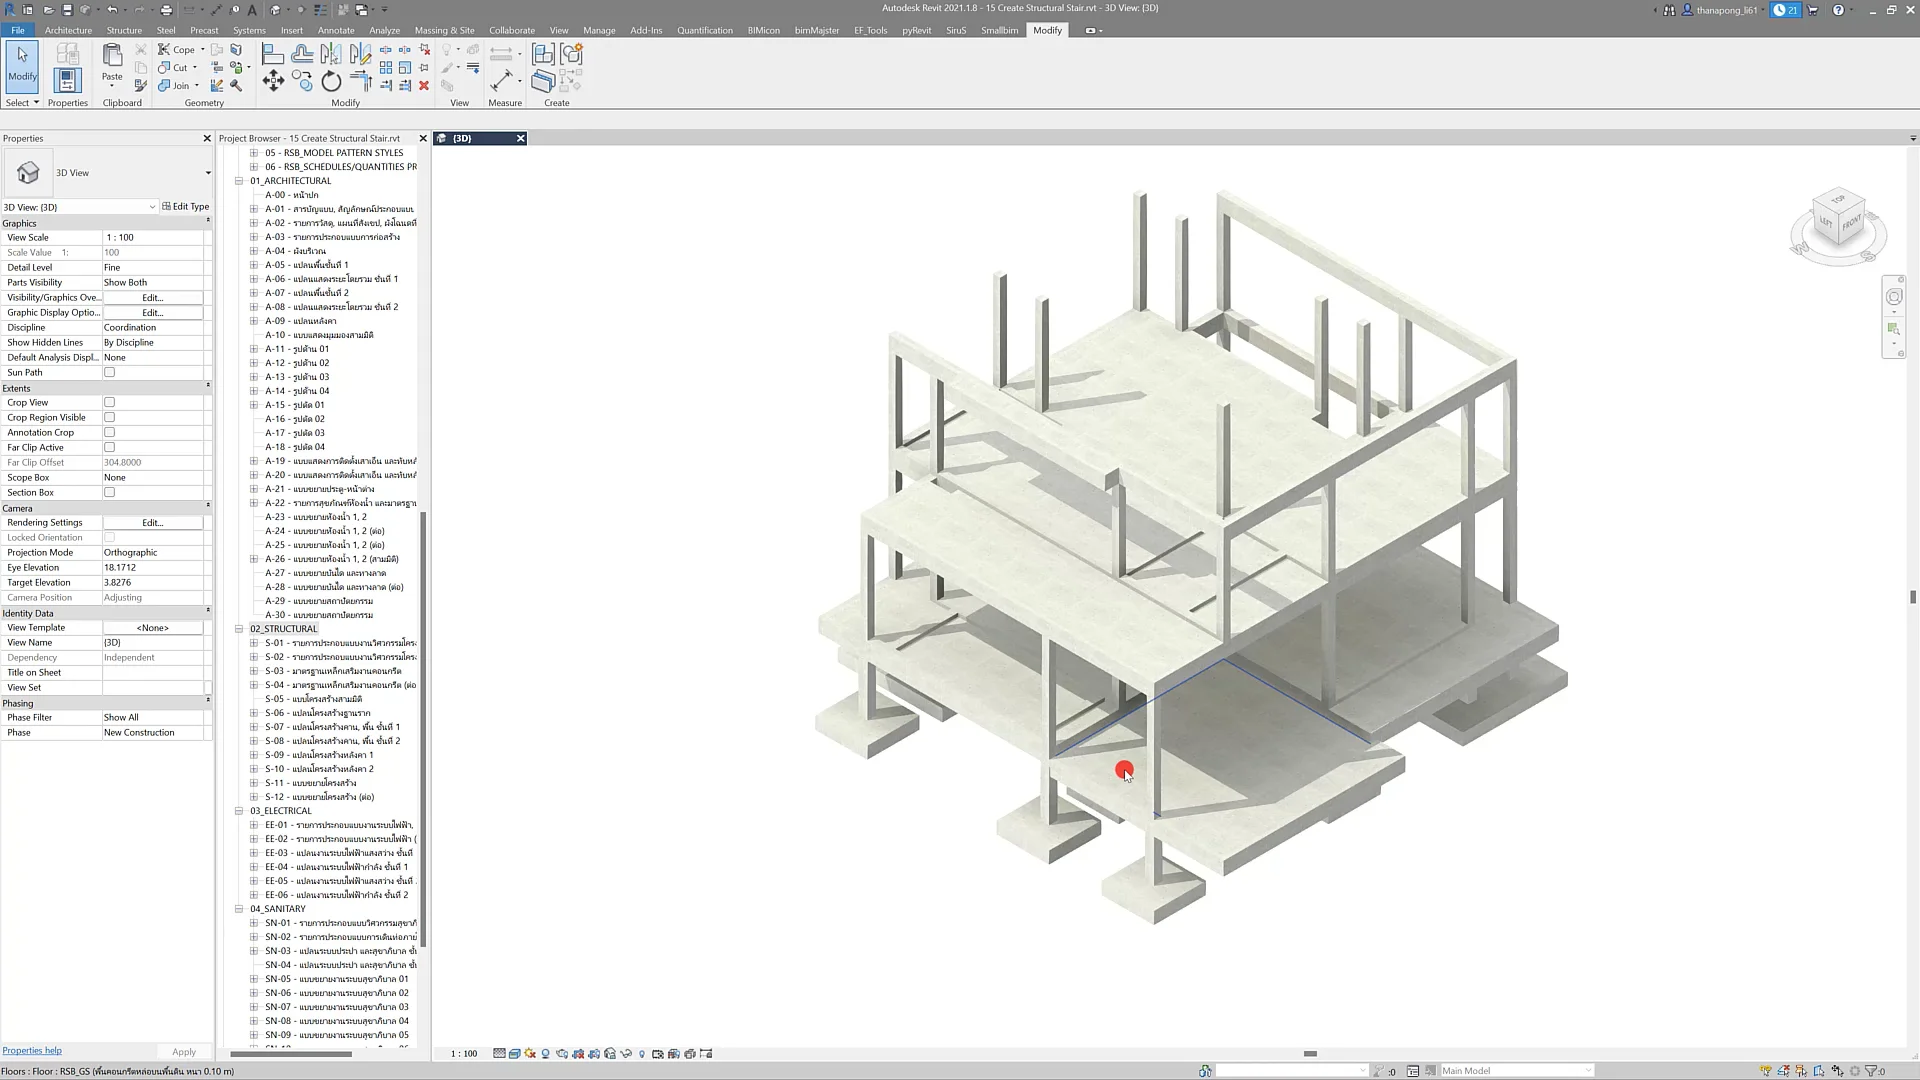Toggle Sun Path icon on view control bar
Image resolution: width=1920 pixels, height=1080 pixels.
click(x=530, y=1054)
